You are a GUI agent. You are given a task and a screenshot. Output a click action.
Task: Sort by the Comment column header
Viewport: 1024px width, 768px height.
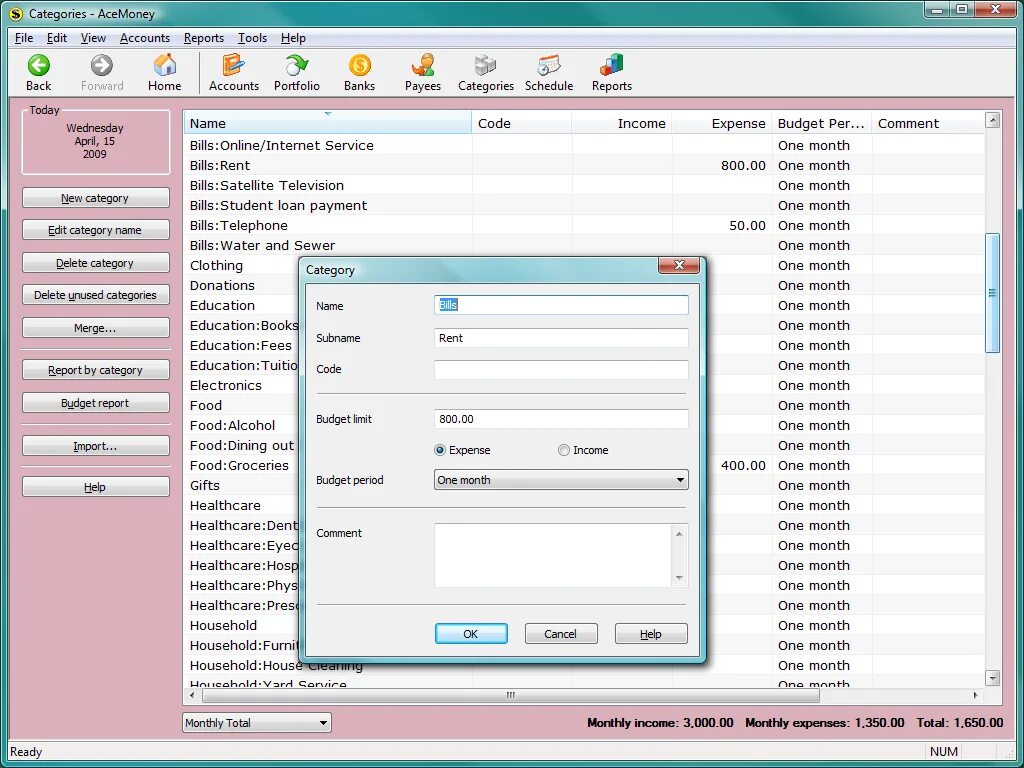[927, 123]
